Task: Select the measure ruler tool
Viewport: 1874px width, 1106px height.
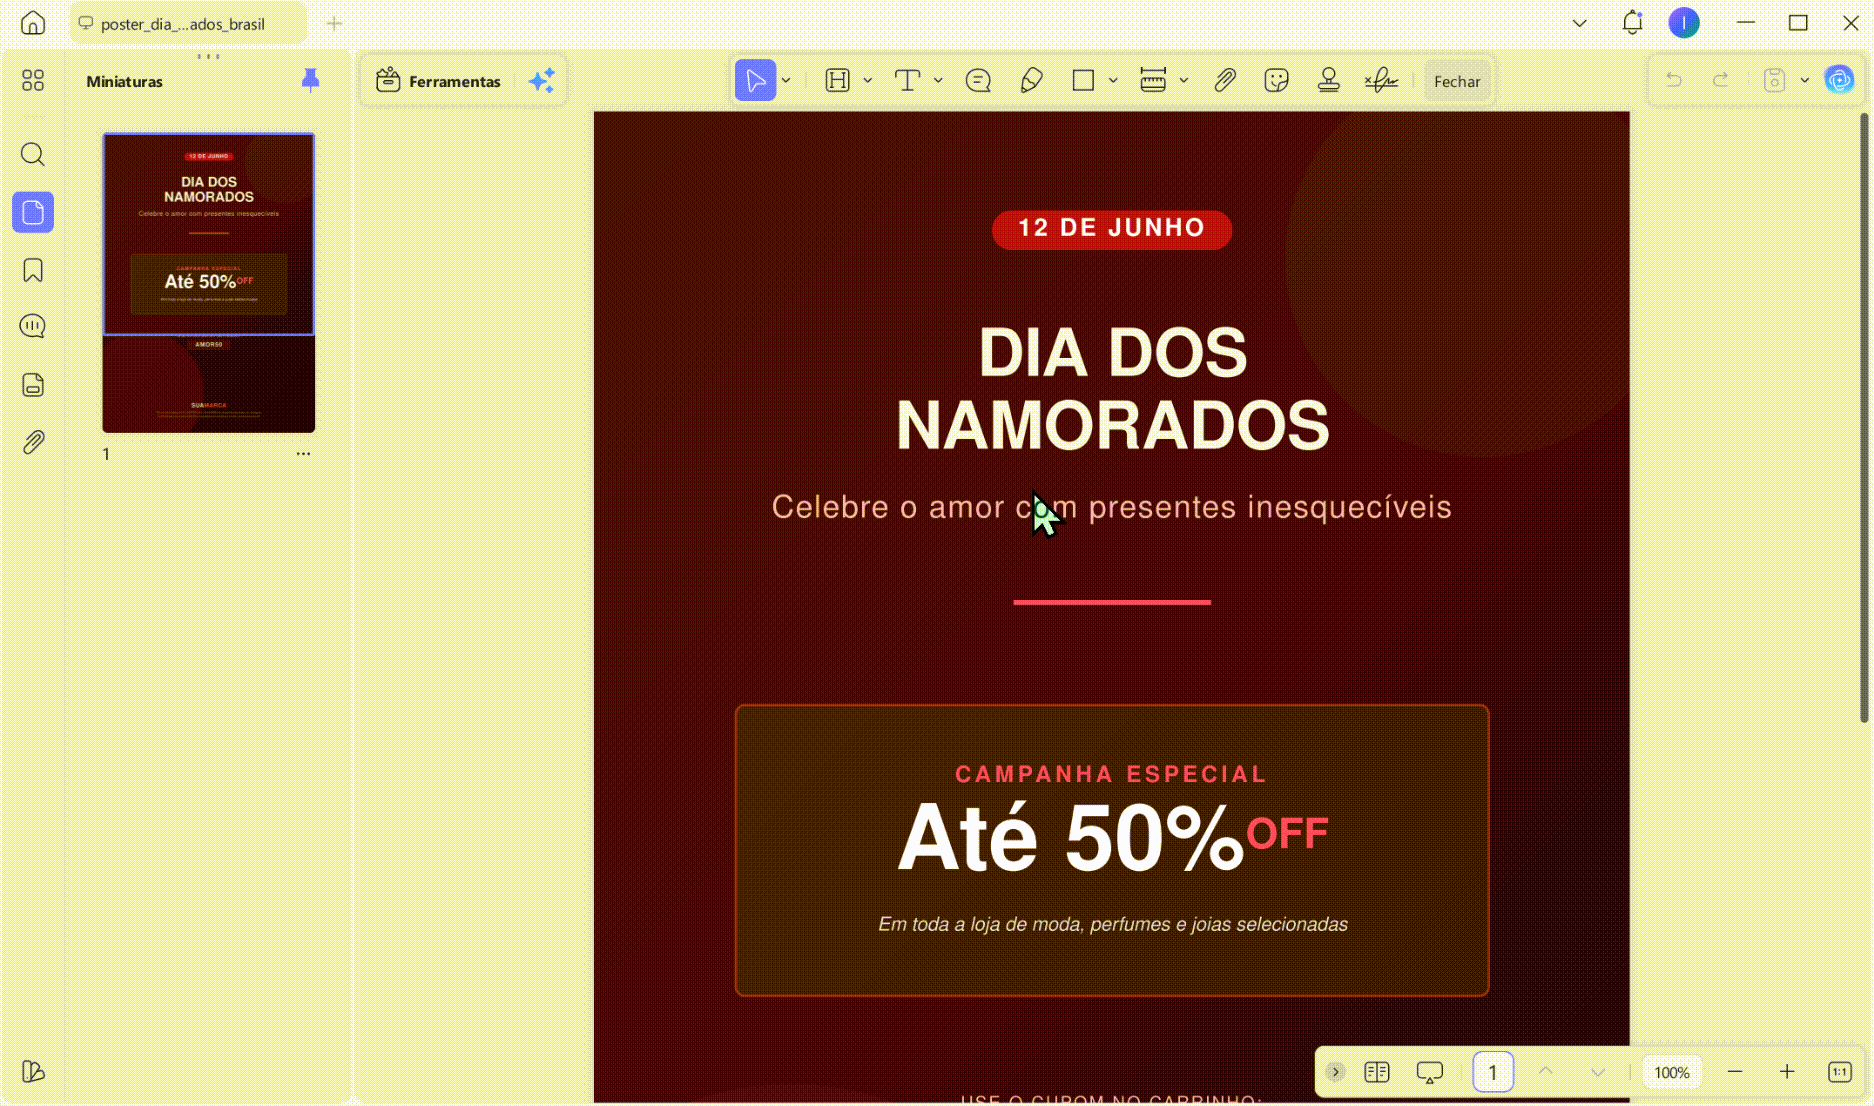Action: coord(1153,80)
